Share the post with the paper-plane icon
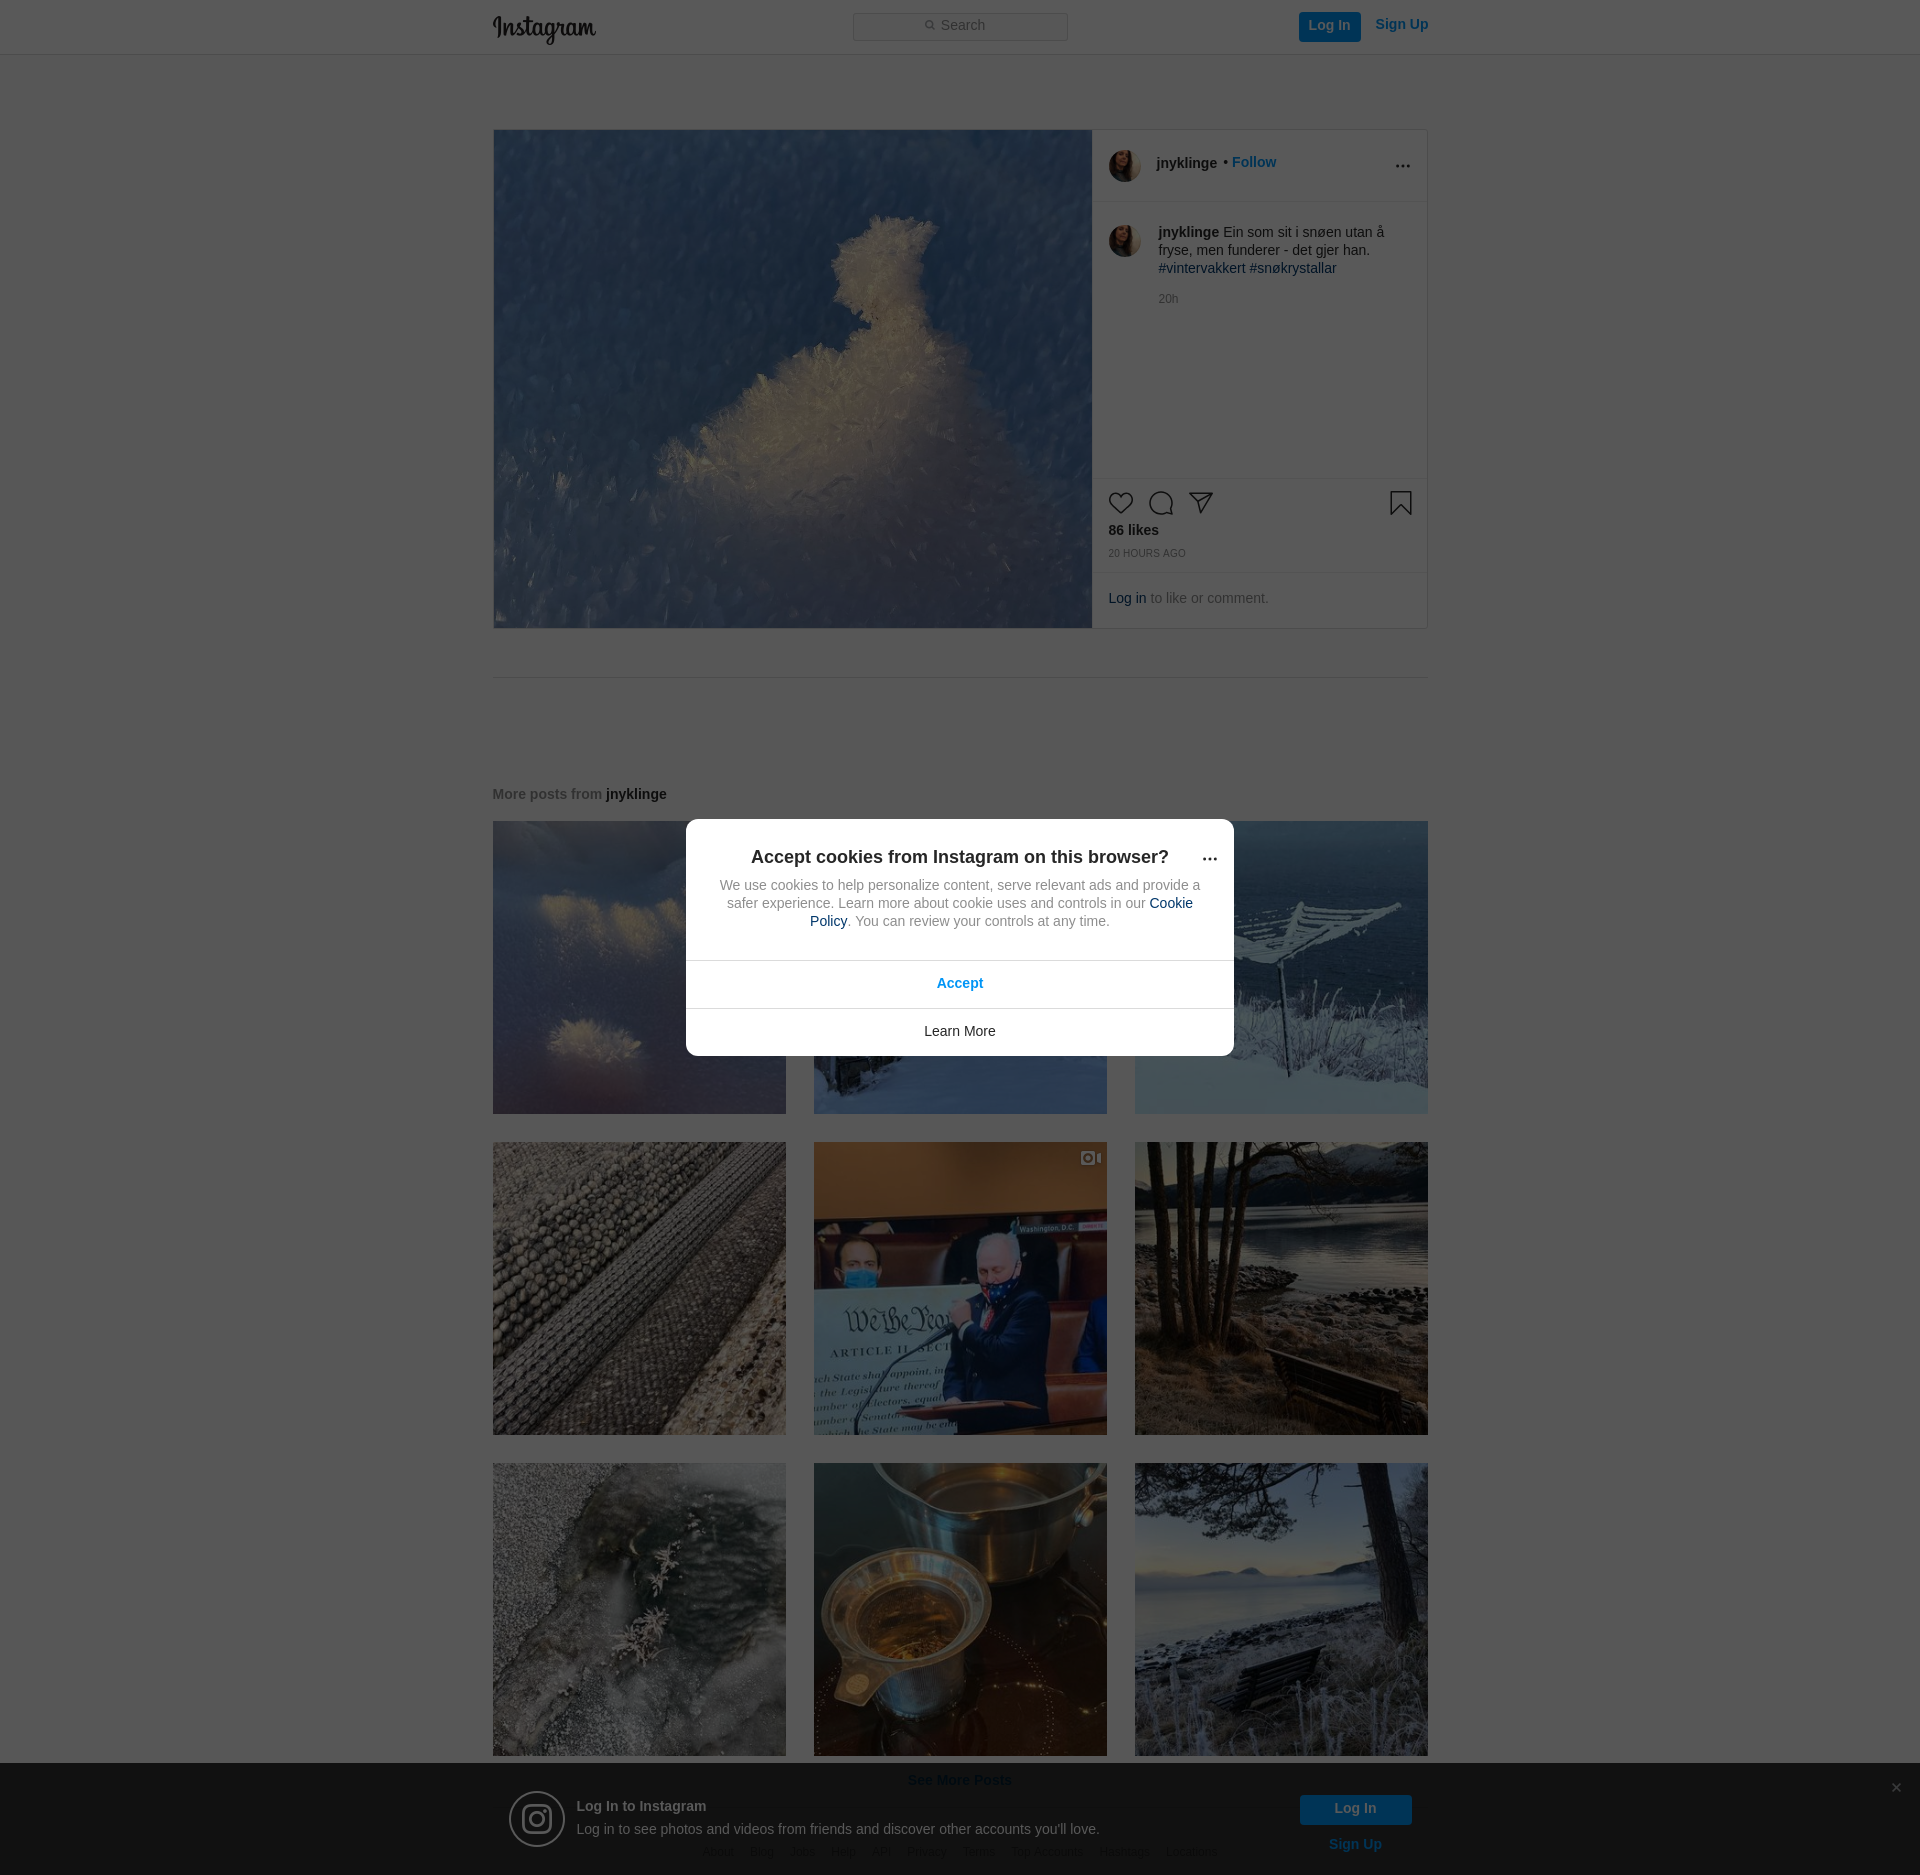This screenshot has width=1920, height=1875. tap(1201, 503)
